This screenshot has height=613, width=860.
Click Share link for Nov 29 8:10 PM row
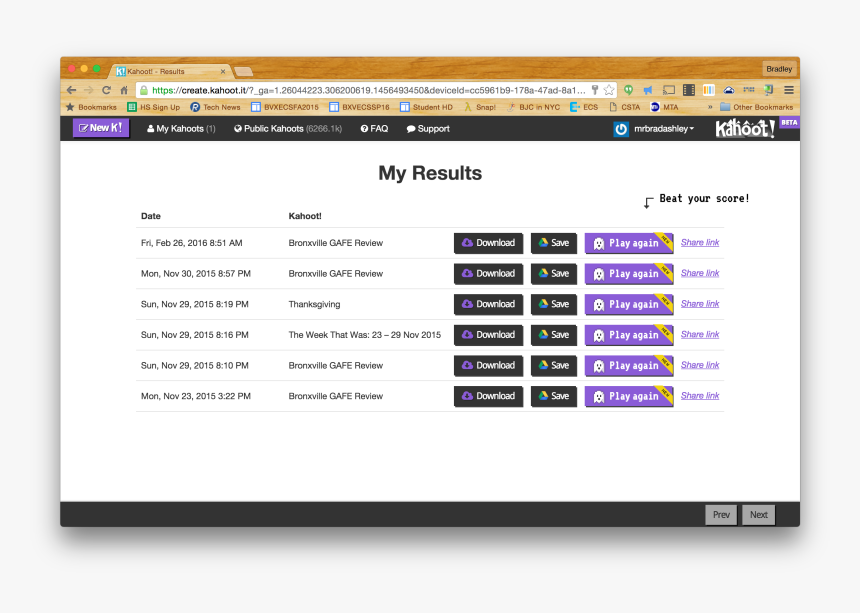pyautogui.click(x=700, y=365)
